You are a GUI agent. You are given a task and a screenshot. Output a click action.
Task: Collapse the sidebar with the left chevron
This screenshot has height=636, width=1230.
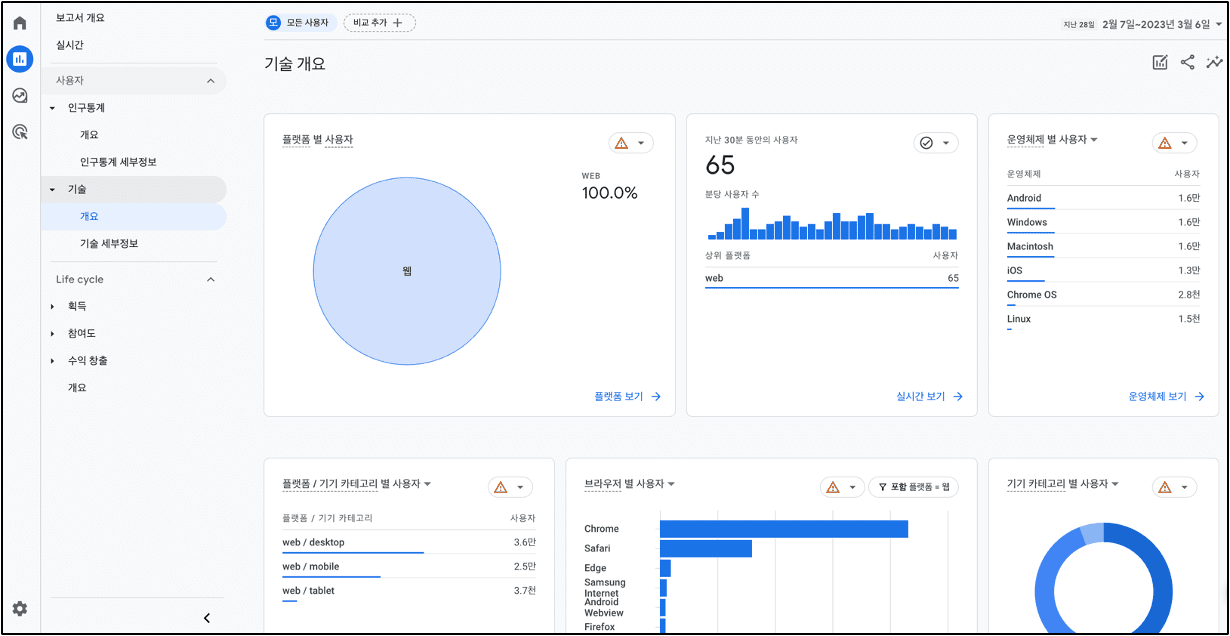click(x=207, y=618)
